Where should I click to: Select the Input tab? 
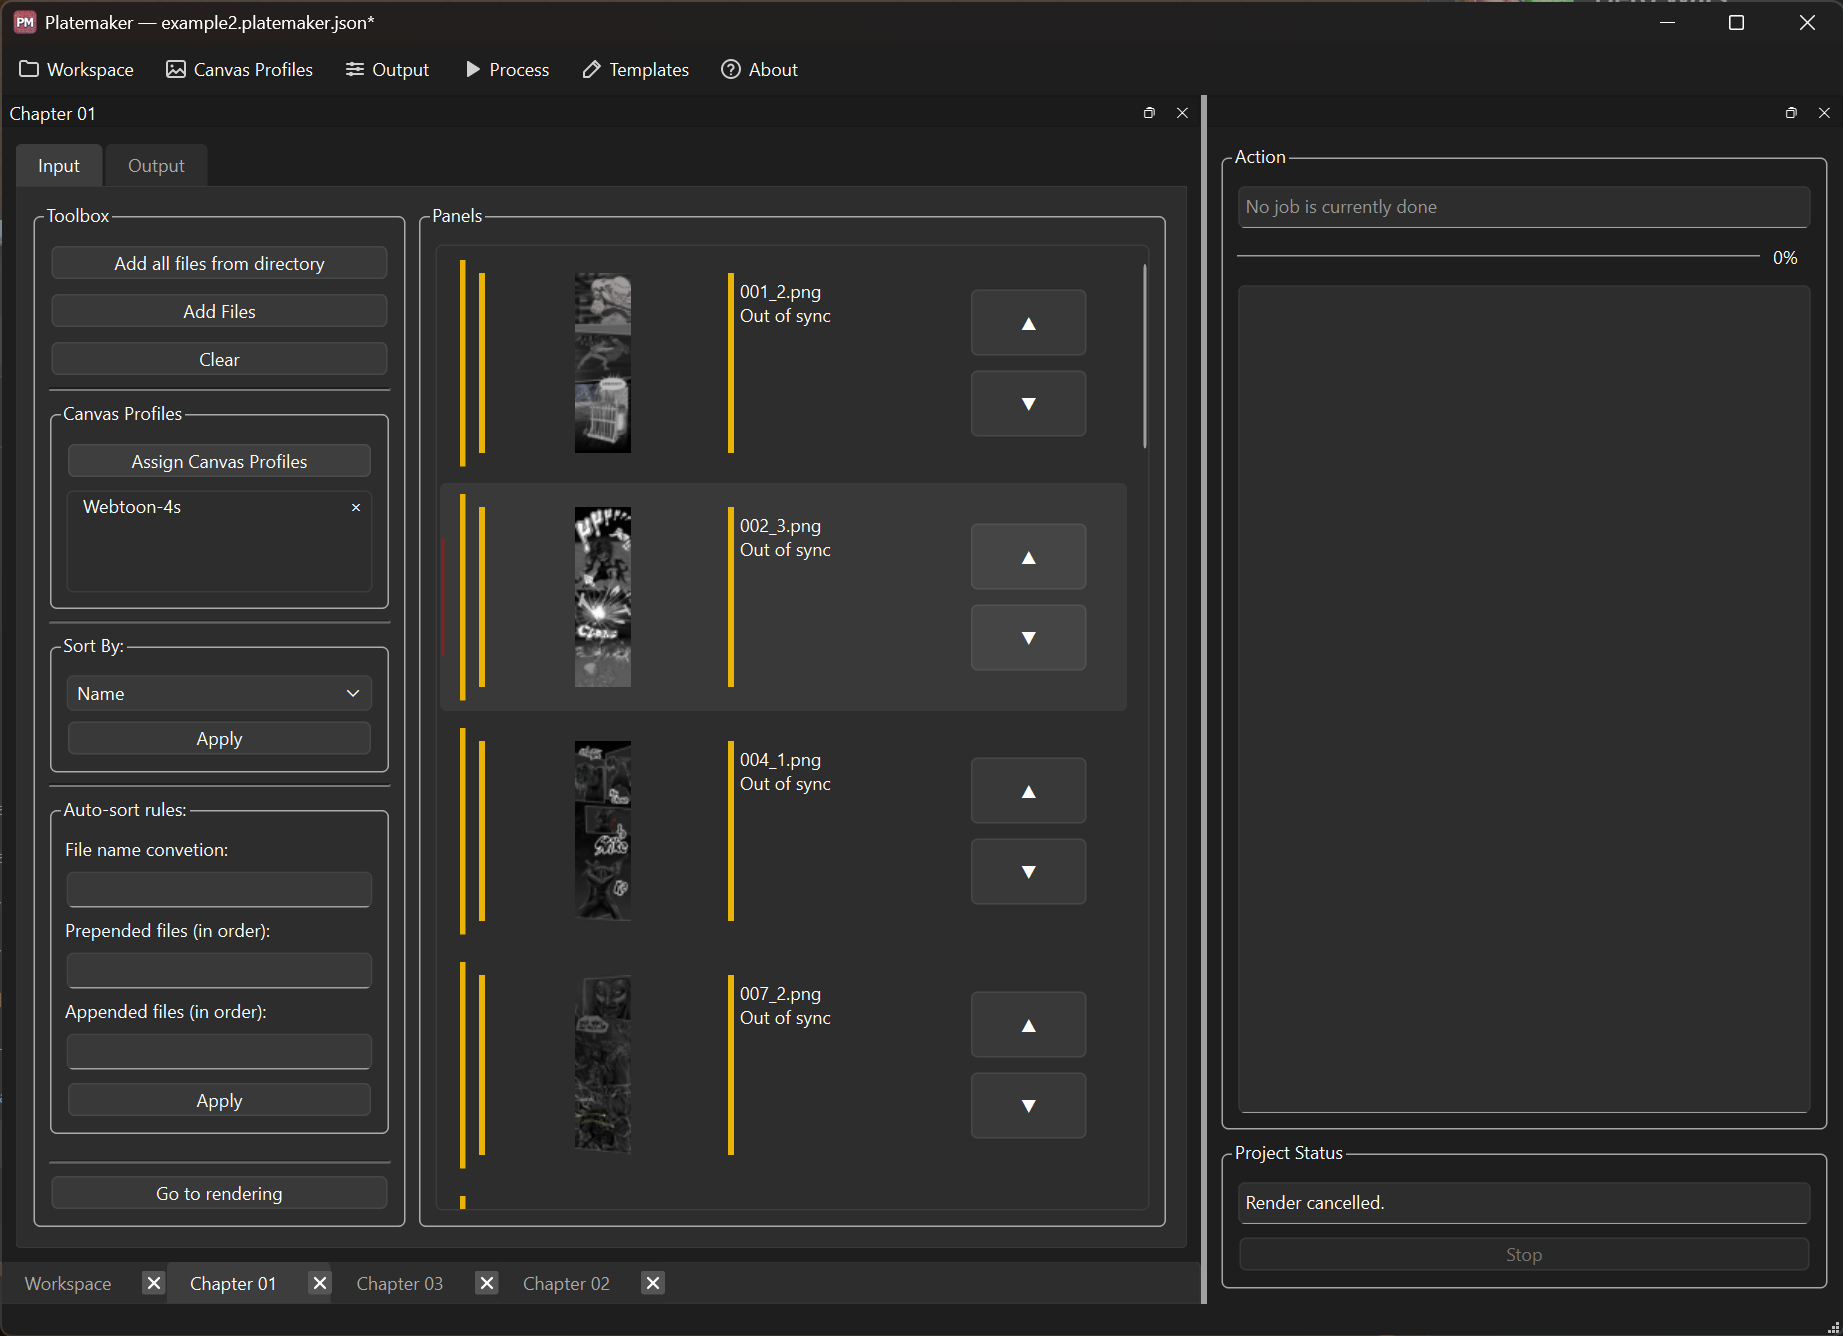59,166
